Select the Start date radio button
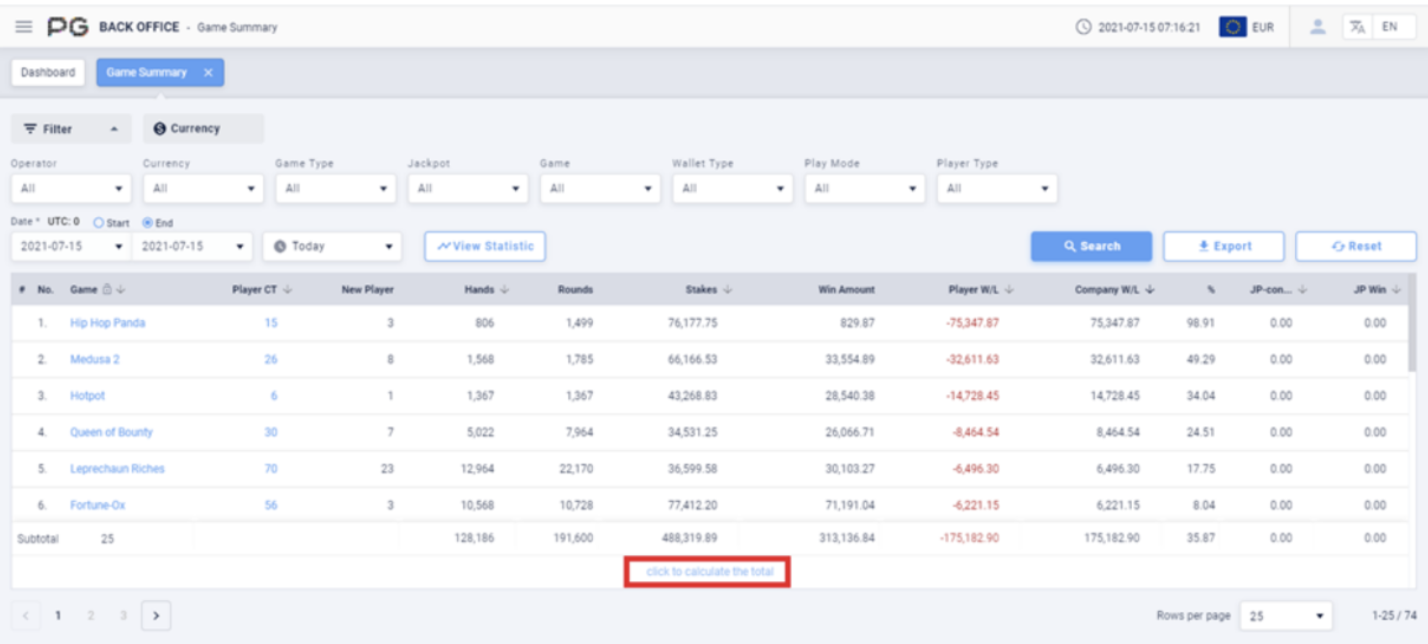This screenshot has height=644, width=1428. [98, 223]
